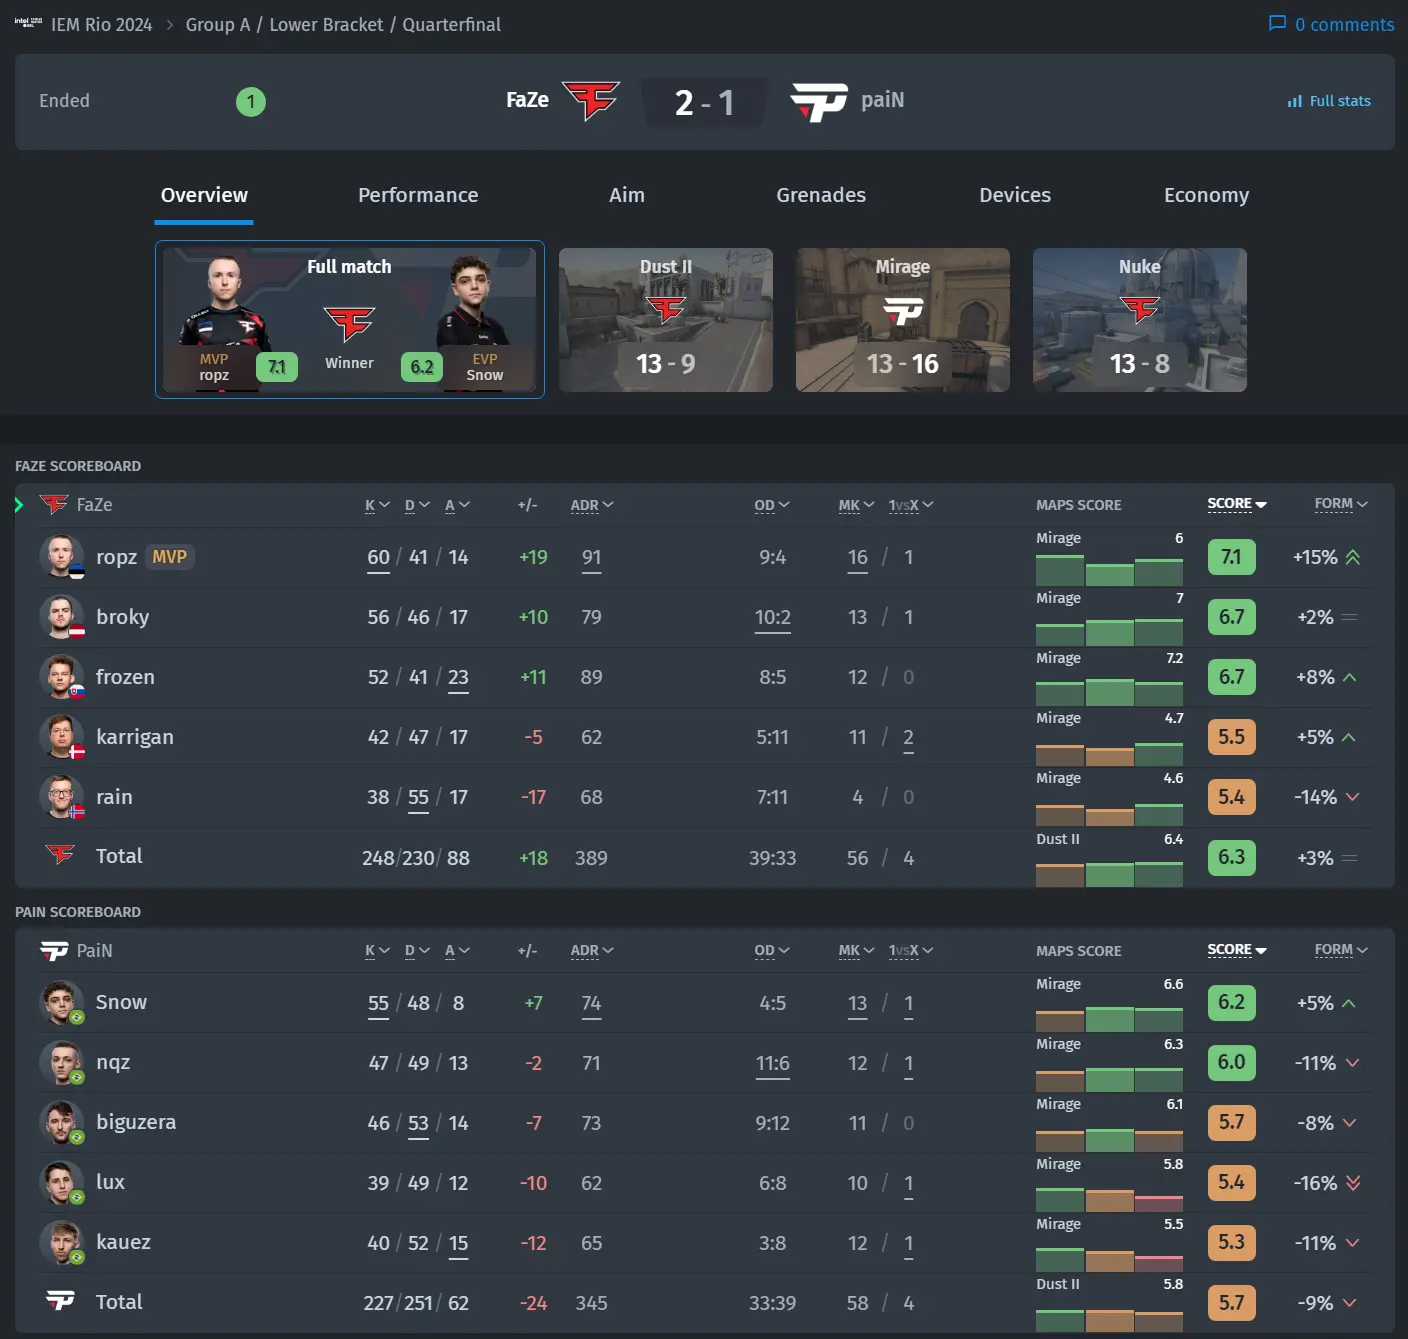
Task: Open the Devices tab
Action: pyautogui.click(x=1015, y=195)
